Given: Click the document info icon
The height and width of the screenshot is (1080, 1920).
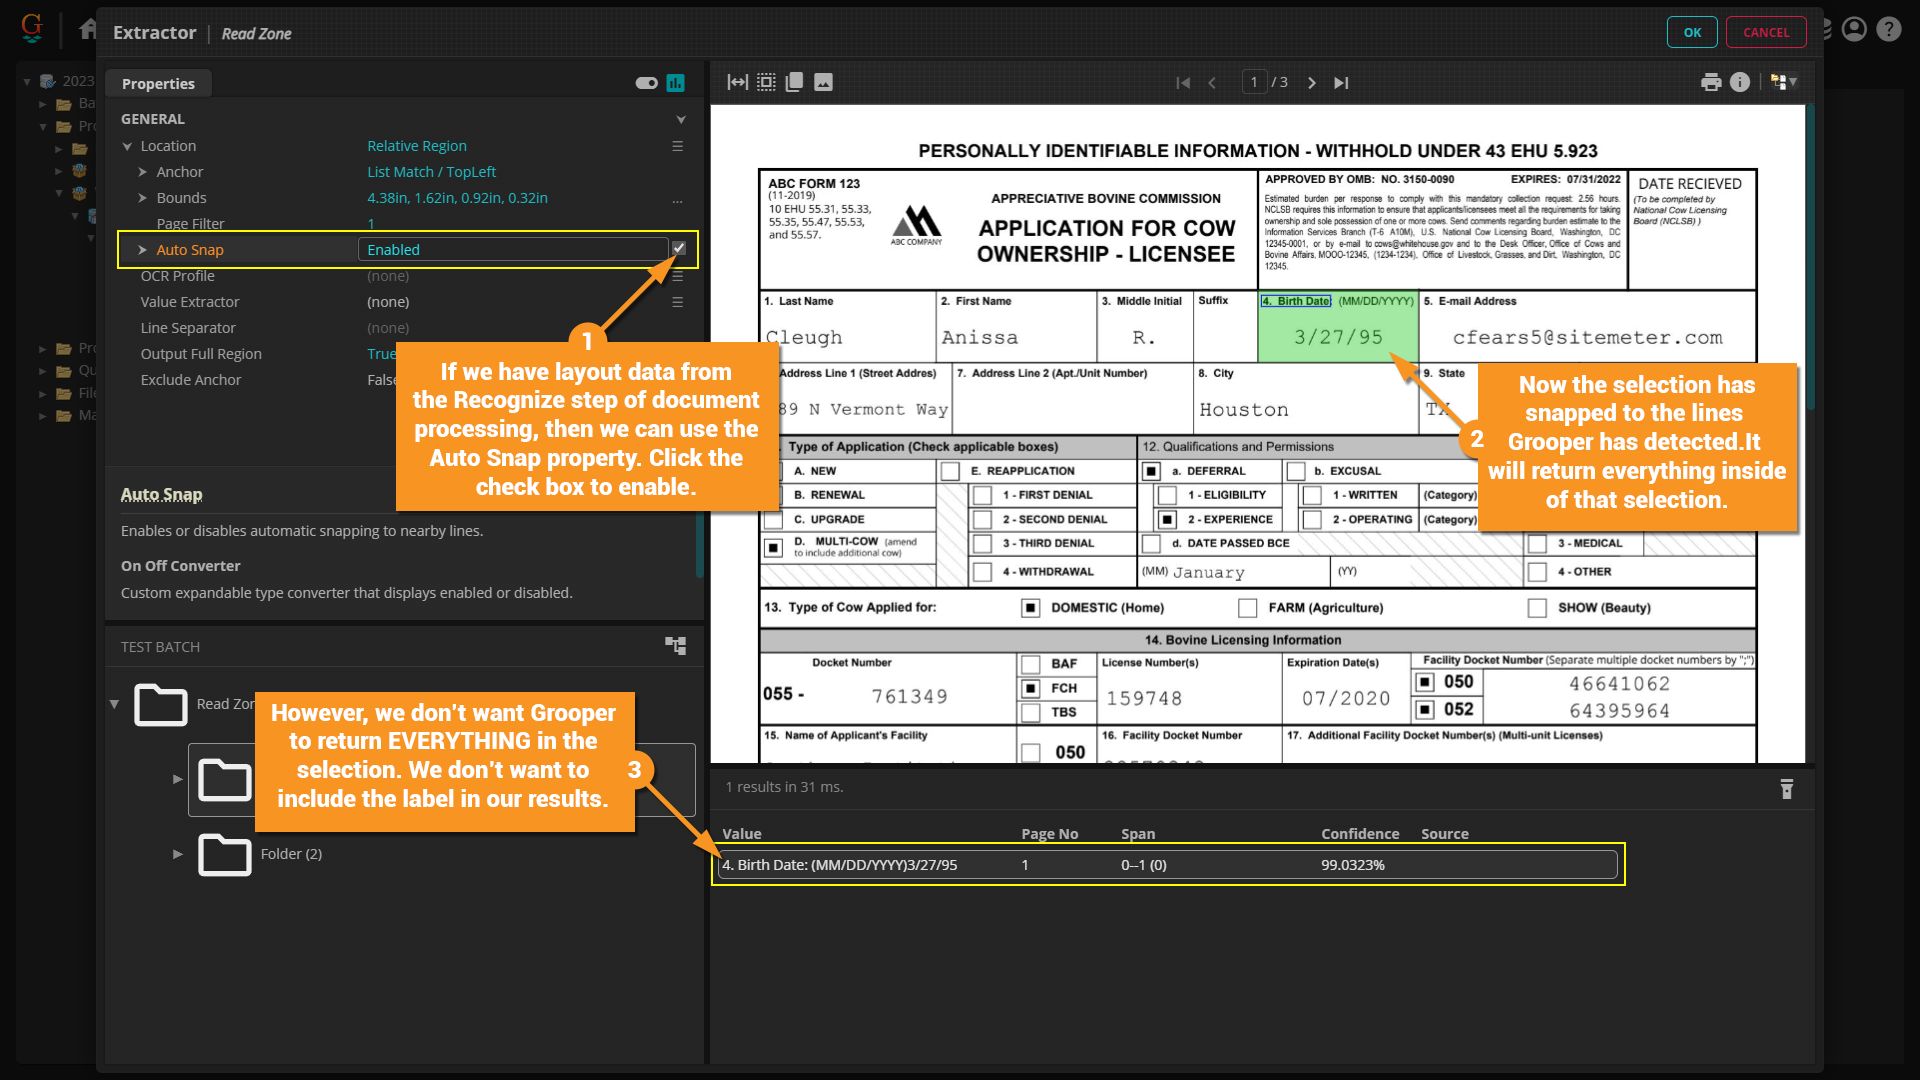Looking at the screenshot, I should pyautogui.click(x=1740, y=82).
